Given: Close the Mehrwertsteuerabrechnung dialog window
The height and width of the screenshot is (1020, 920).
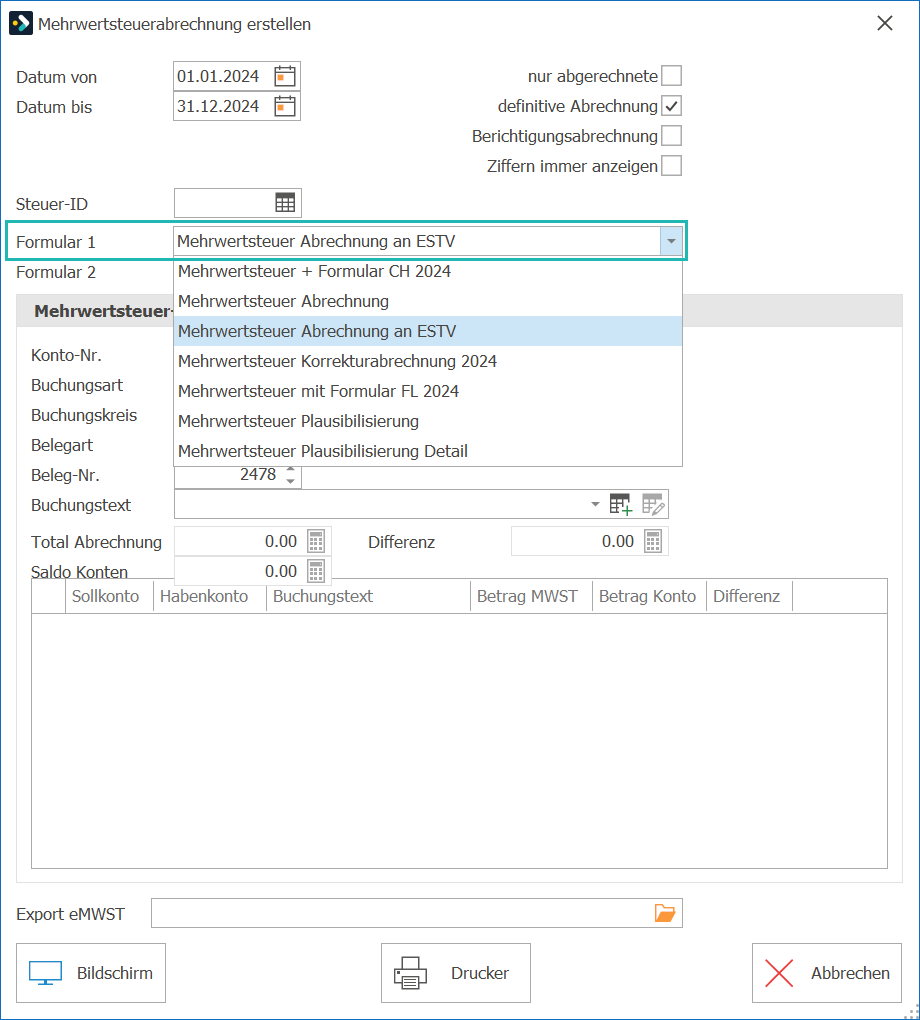Looking at the screenshot, I should 885,23.
